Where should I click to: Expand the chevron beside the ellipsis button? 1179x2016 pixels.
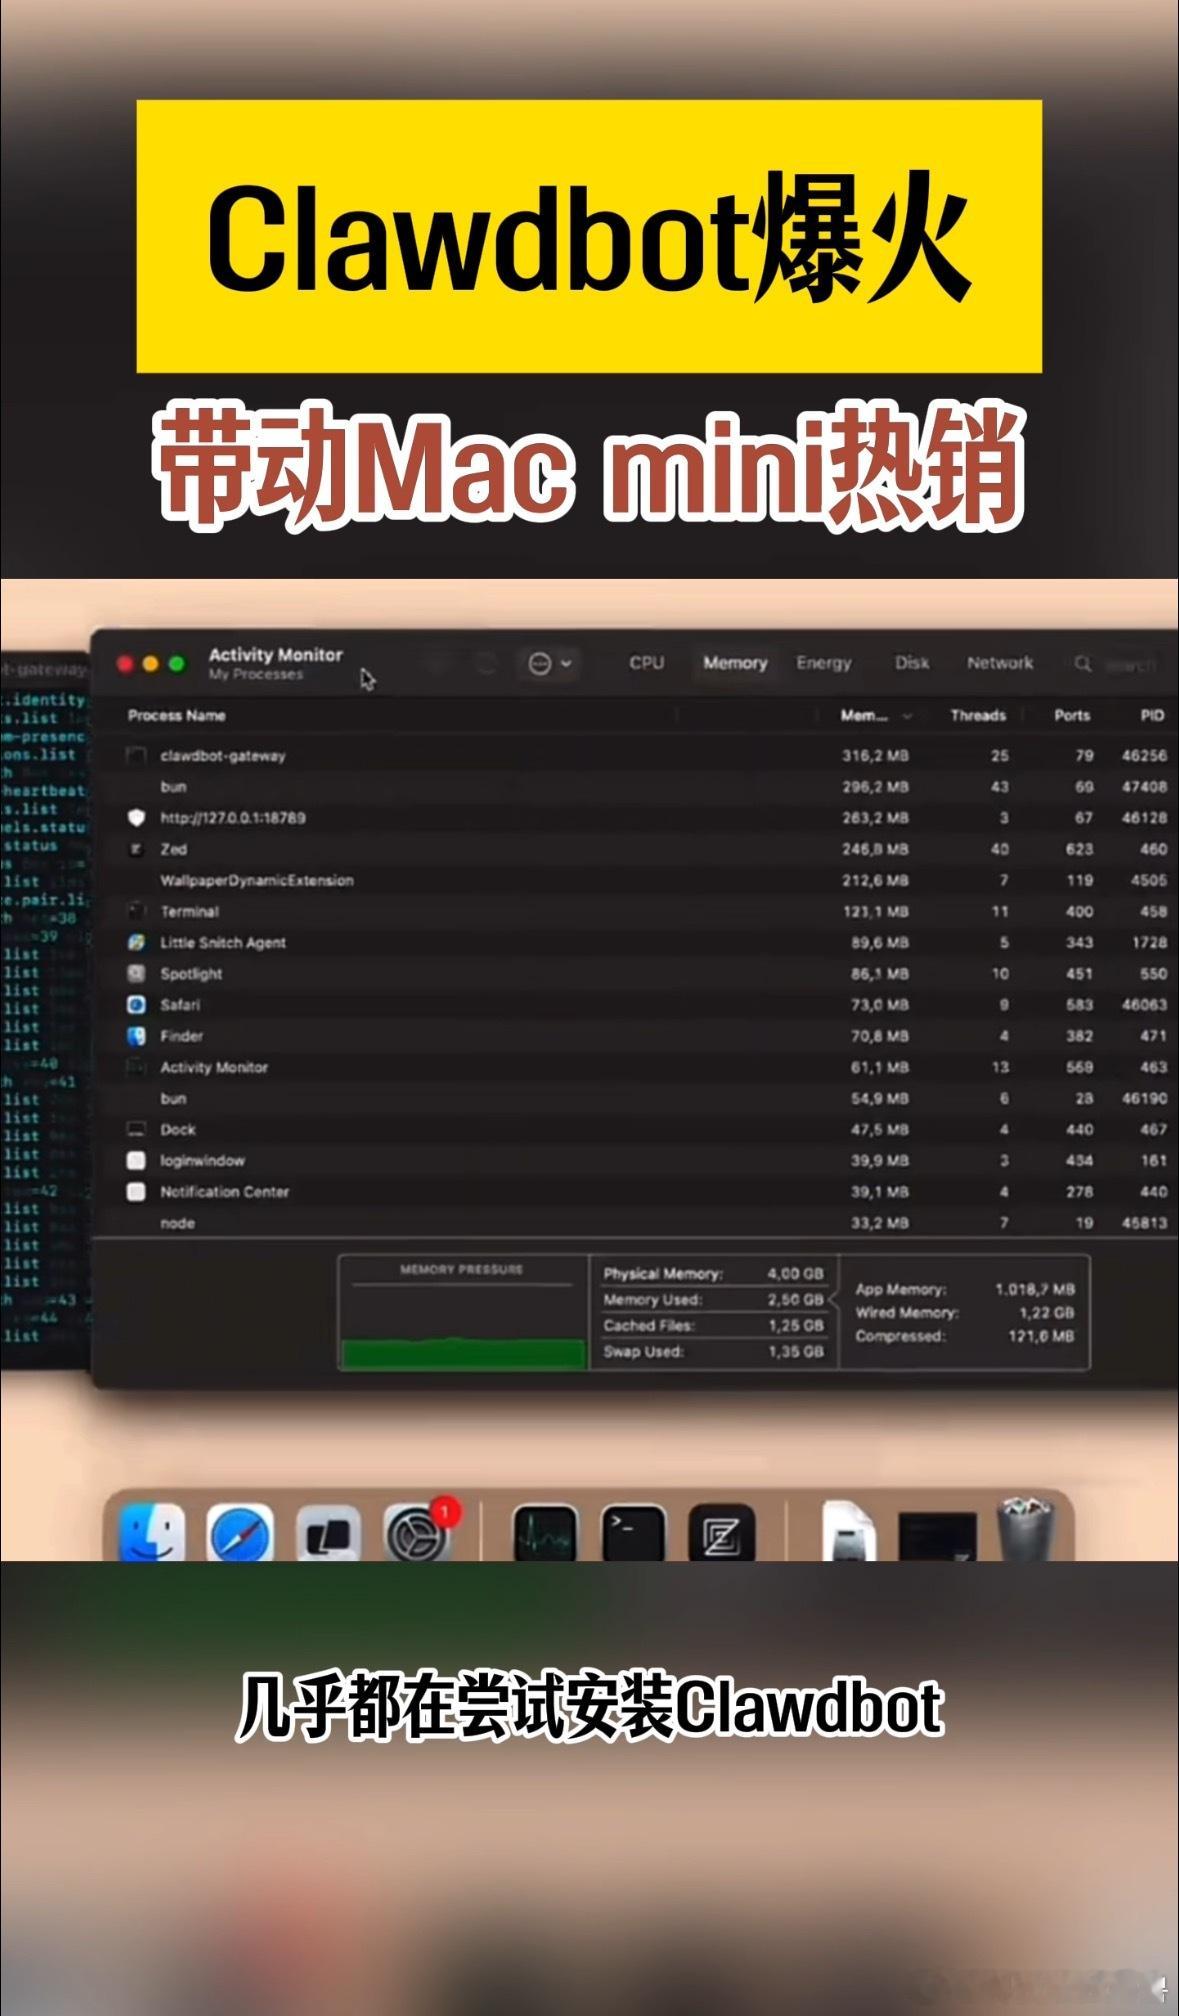(567, 664)
